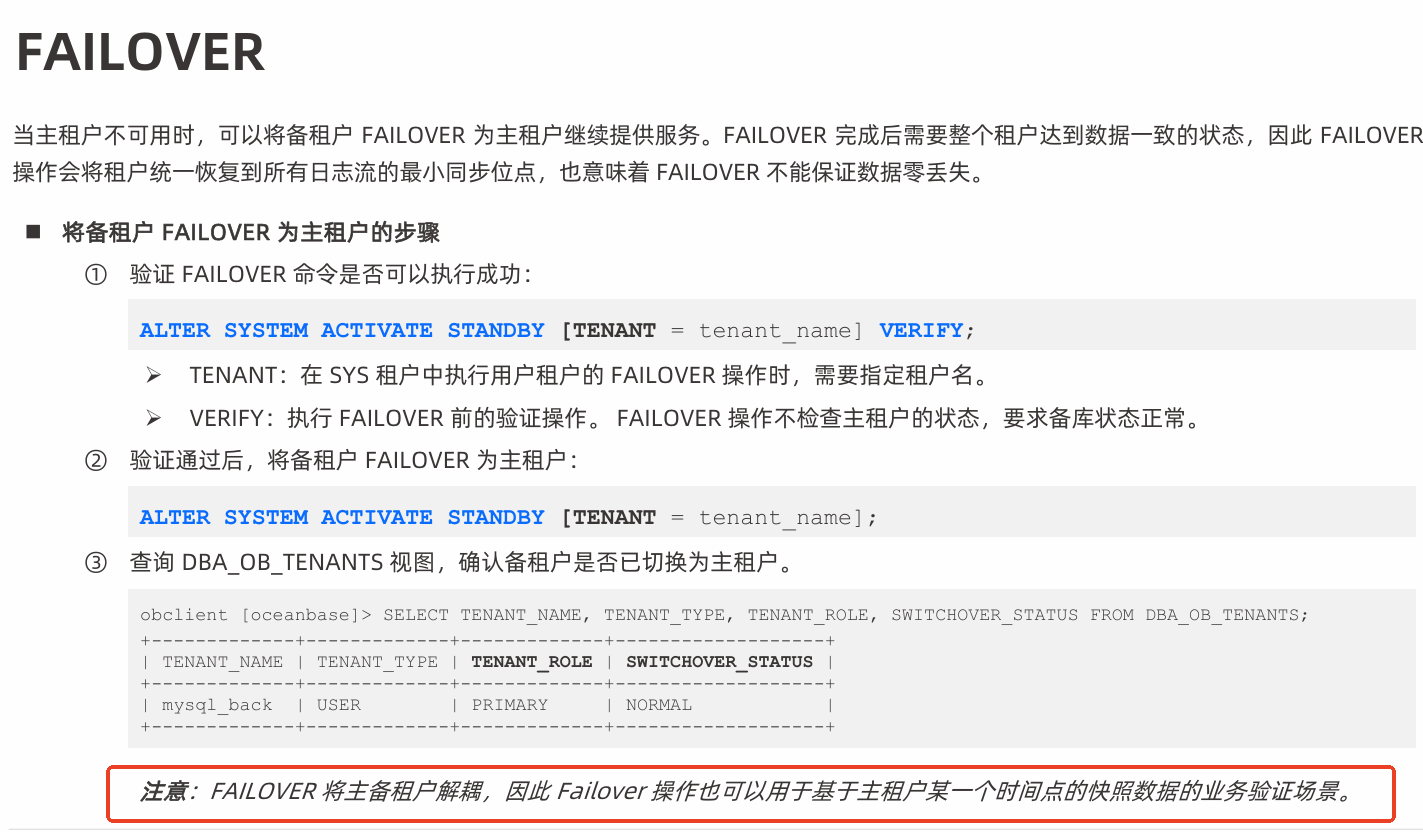
Task: Click the bold 注意 label in the red box
Action: (162, 793)
